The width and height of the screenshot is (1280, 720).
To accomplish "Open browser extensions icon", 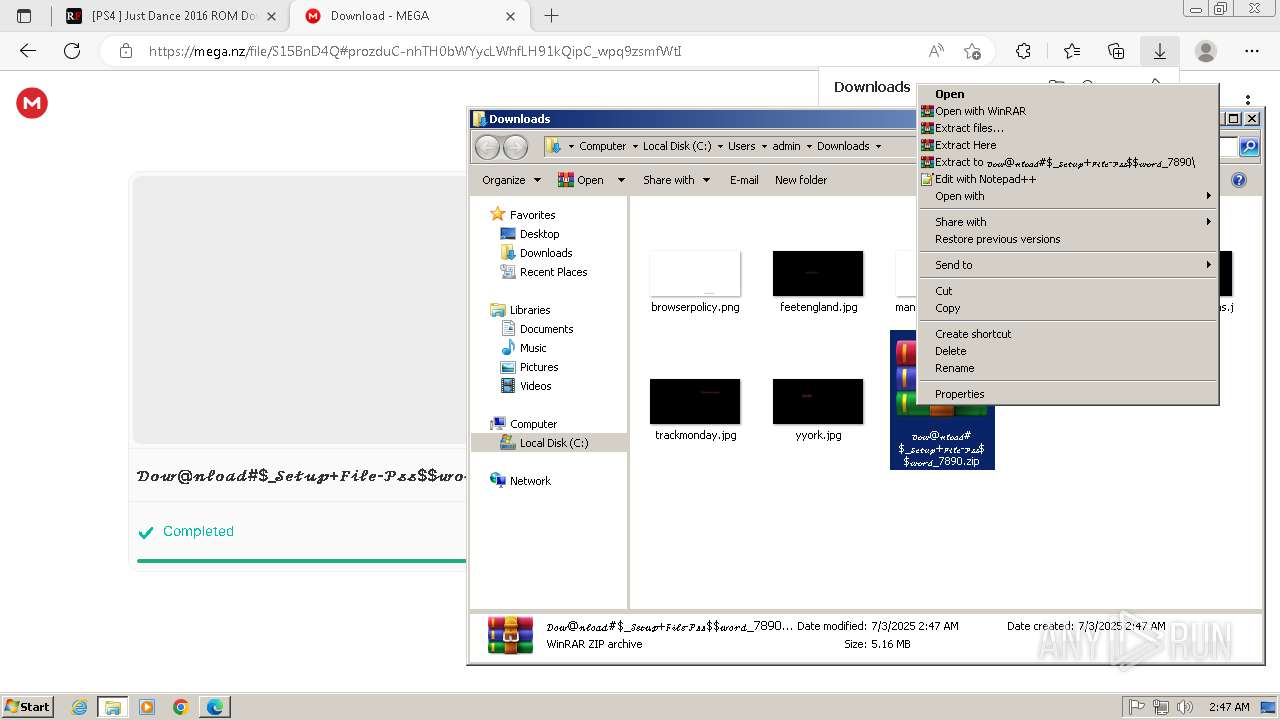I will click(x=1023, y=51).
